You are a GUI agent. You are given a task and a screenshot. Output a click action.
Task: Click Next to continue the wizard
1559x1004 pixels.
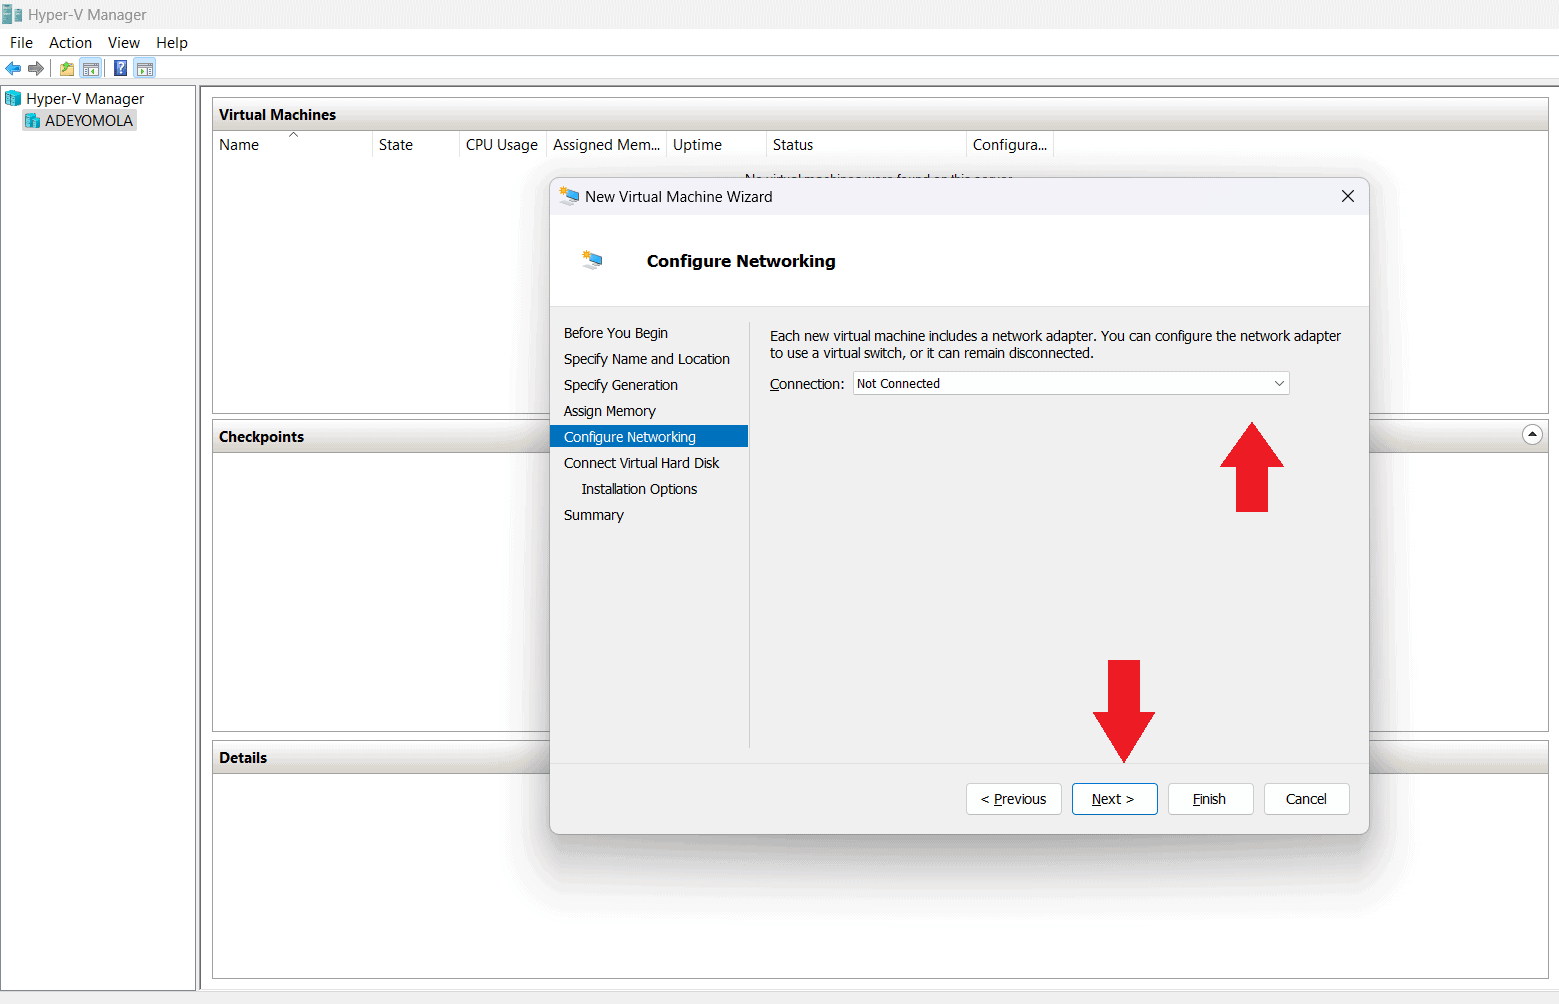[1115, 799]
